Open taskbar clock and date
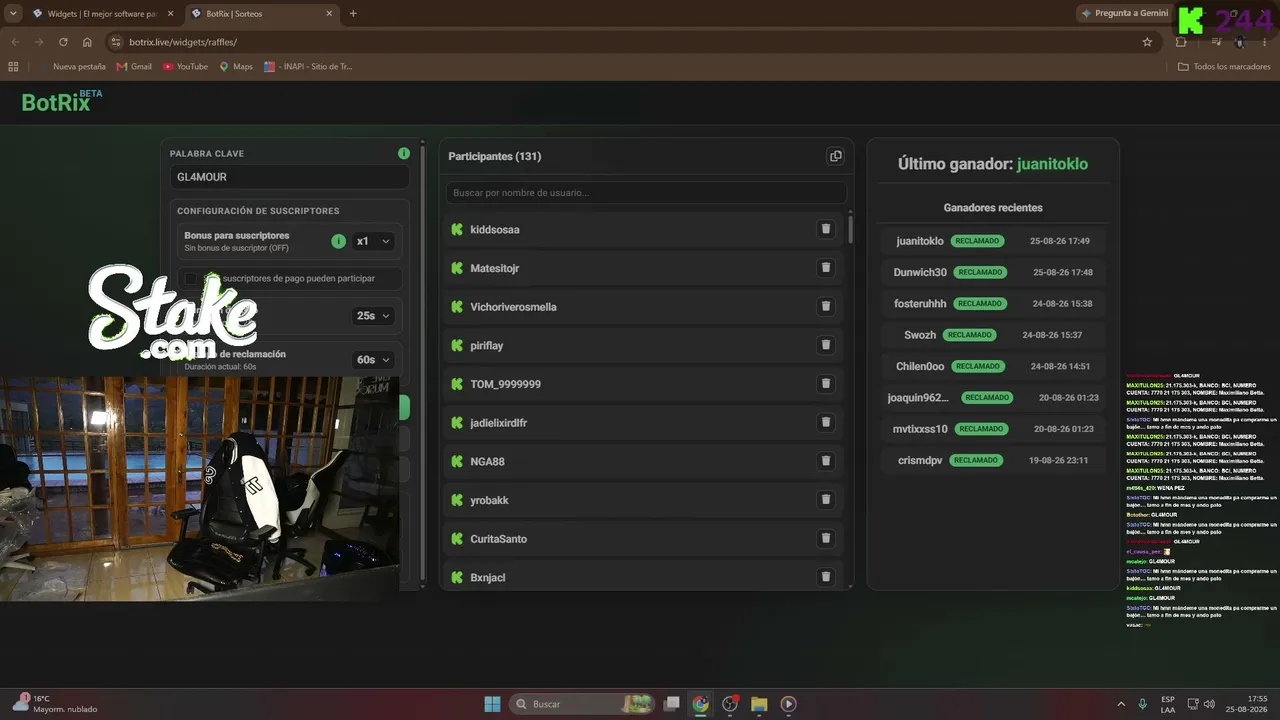 [x=1249, y=704]
